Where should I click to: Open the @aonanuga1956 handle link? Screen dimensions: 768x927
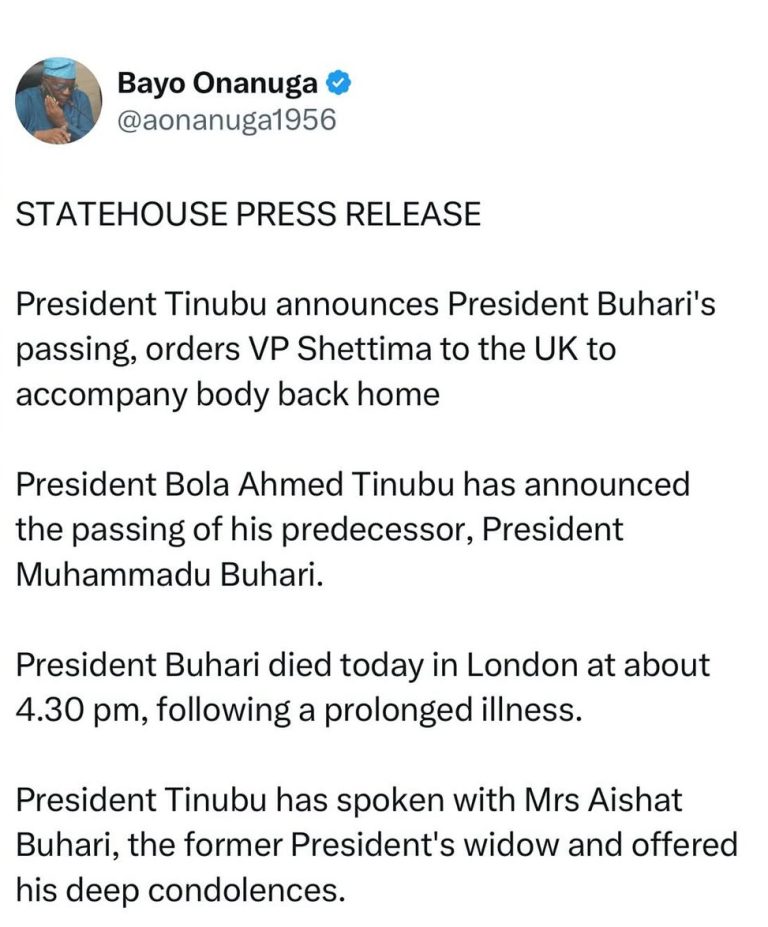pos(226,121)
